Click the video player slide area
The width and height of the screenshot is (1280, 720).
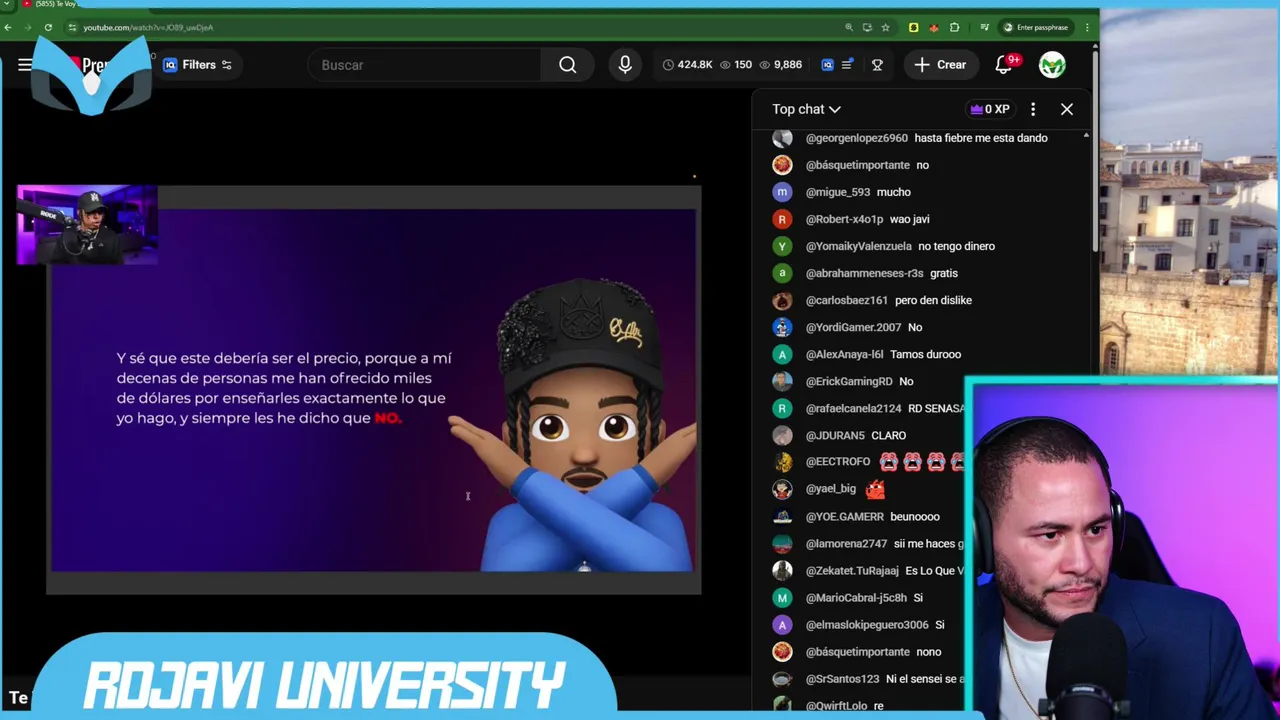click(372, 390)
